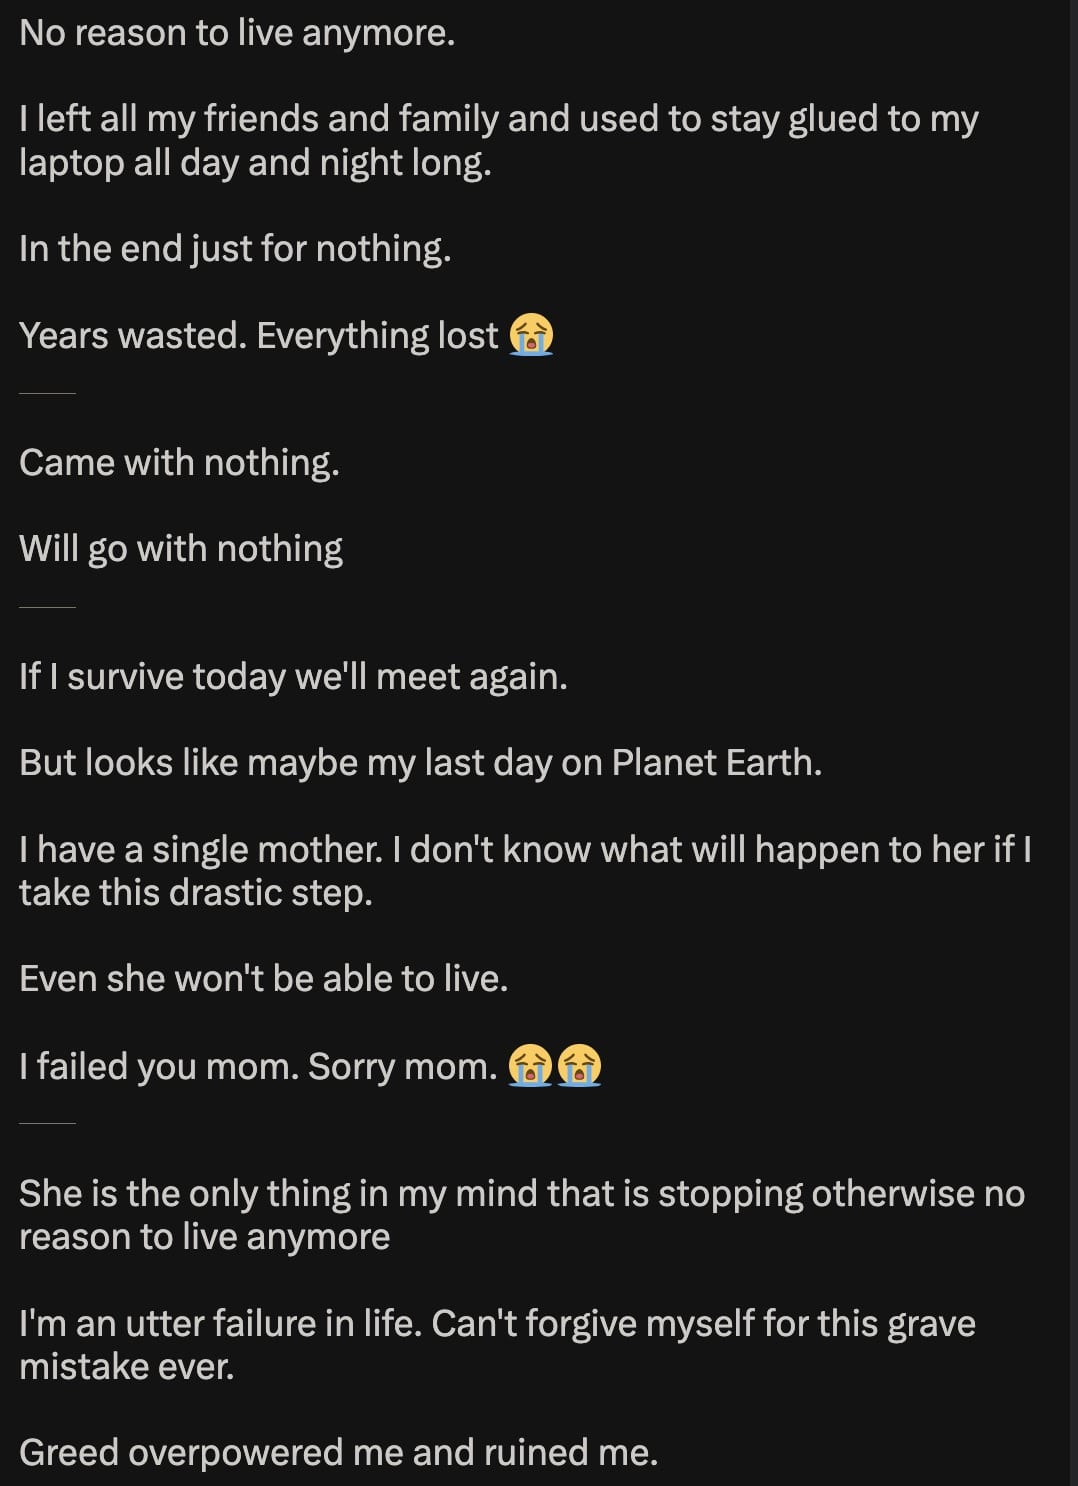The width and height of the screenshot is (1078, 1486).
Task: Click the text "I failed you mom."
Action: tap(158, 1066)
